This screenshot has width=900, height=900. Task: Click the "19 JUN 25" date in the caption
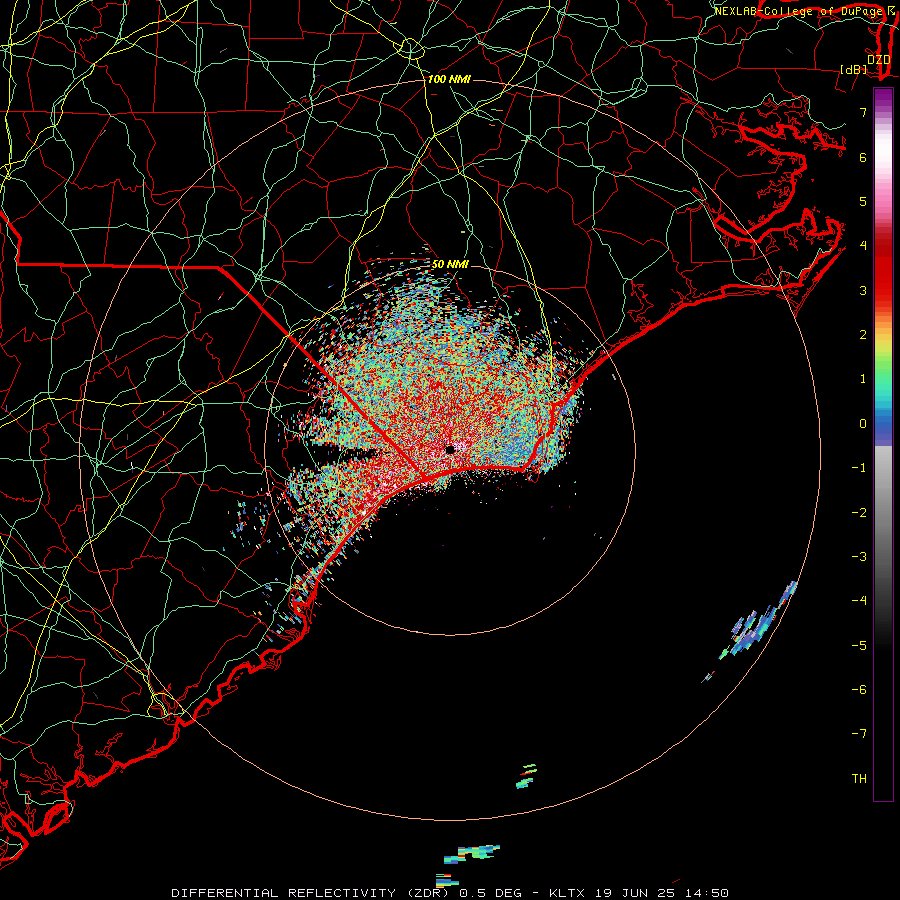click(x=633, y=893)
